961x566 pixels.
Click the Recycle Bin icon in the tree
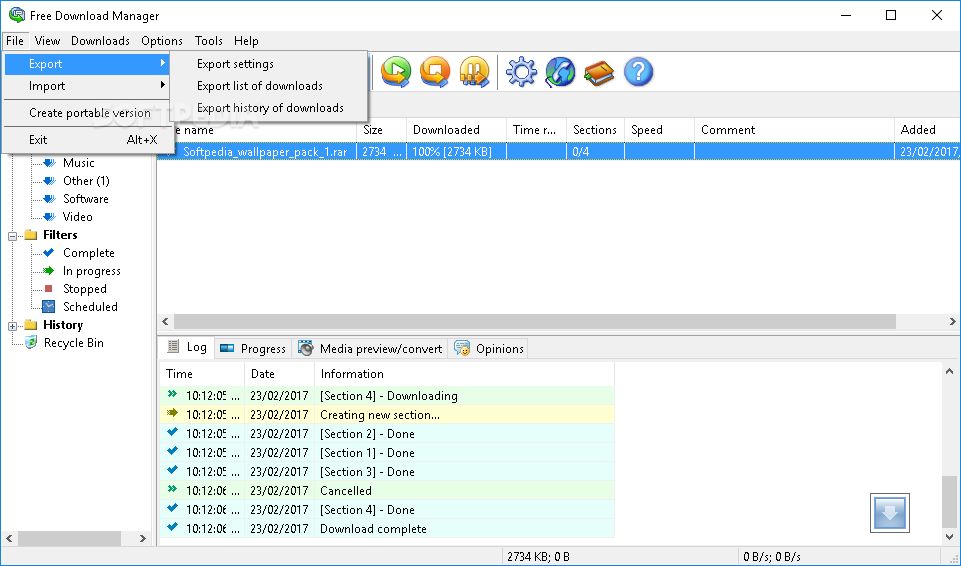31,342
